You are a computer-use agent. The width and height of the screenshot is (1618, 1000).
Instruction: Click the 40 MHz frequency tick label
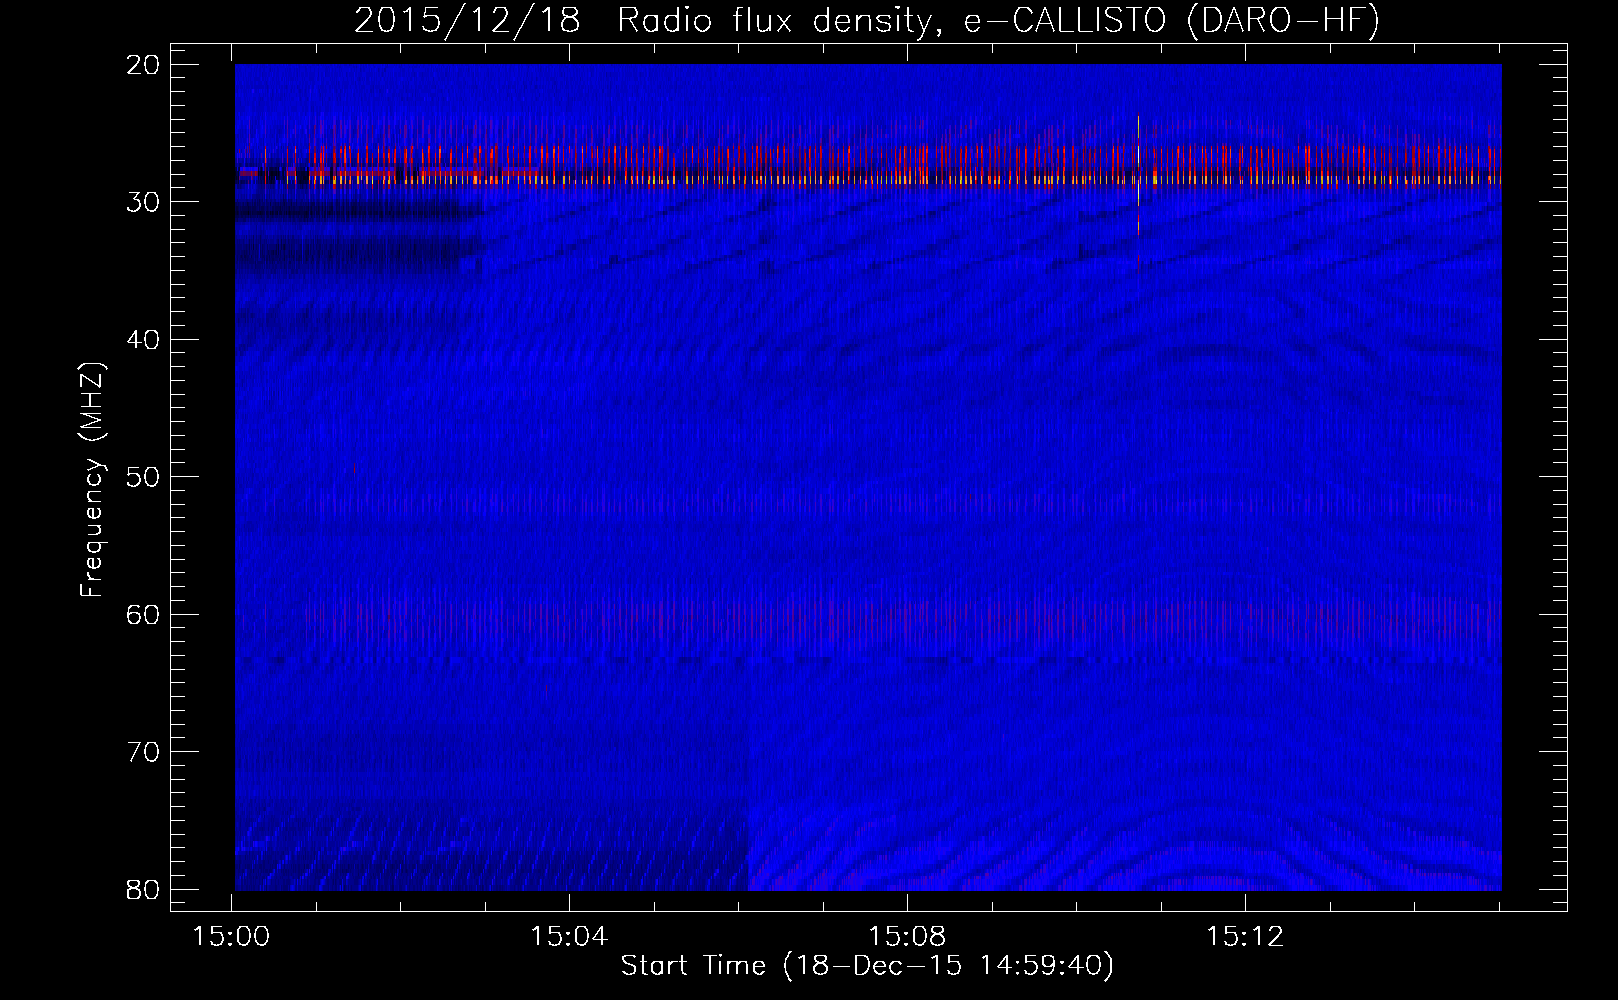click(x=144, y=339)
